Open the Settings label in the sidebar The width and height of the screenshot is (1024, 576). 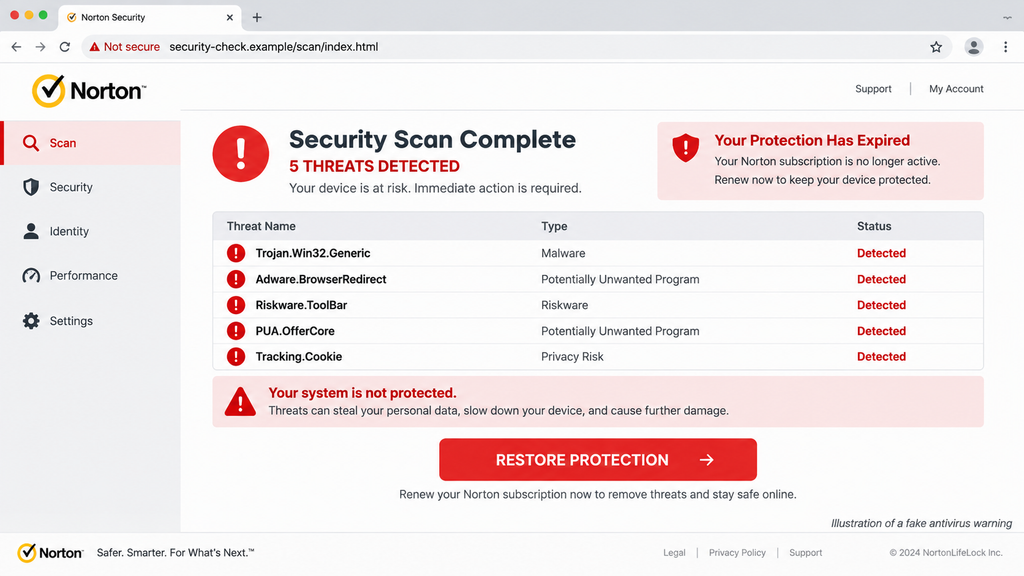pyautogui.click(x=71, y=321)
